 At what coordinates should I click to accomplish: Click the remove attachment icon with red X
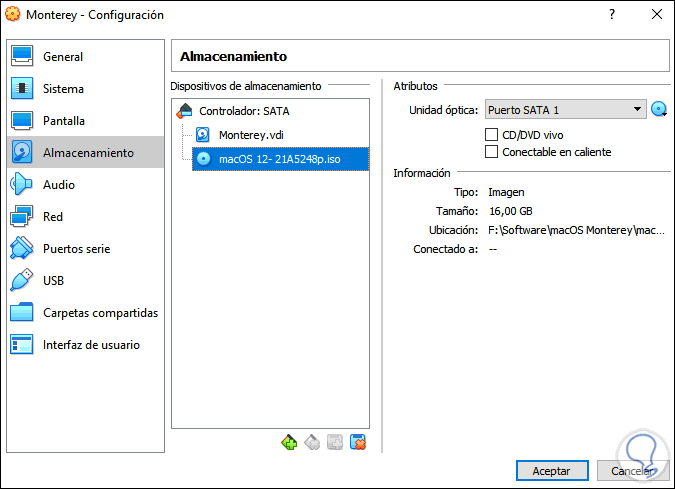358,442
